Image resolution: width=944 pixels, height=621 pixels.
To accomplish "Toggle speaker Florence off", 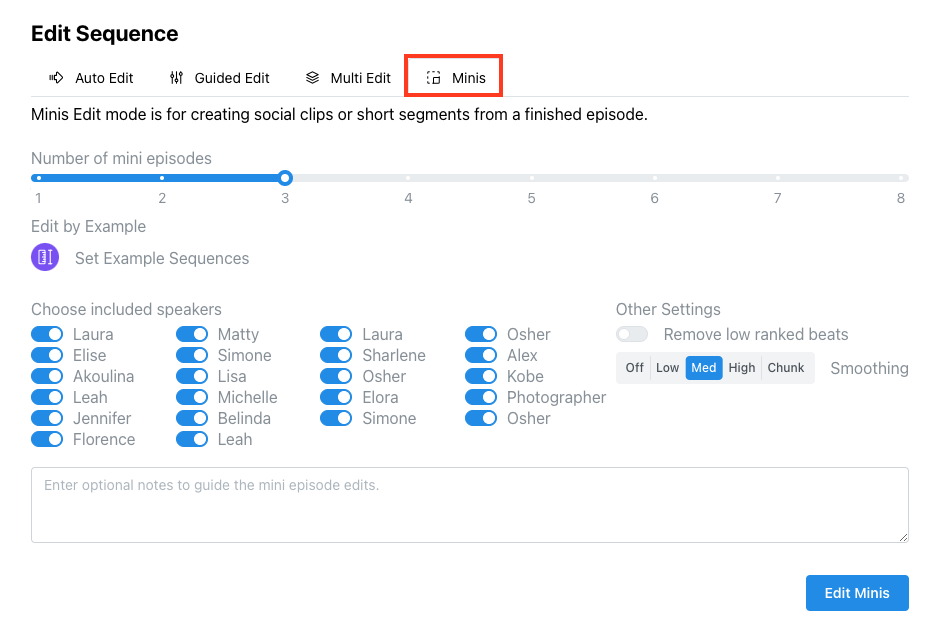I will coord(47,440).
